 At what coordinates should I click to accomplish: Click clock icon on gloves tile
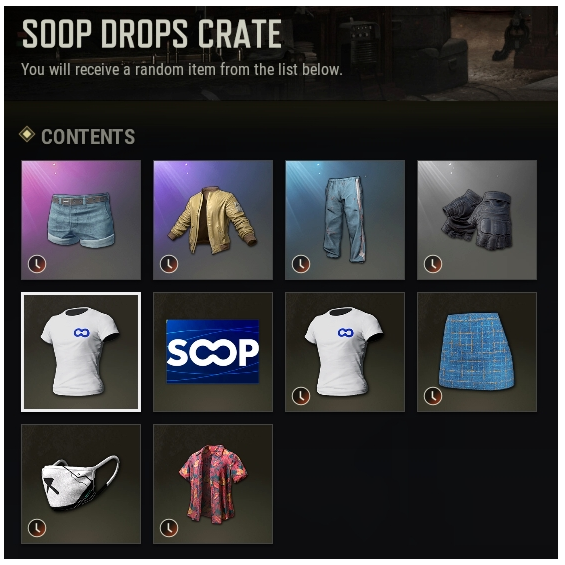coord(433,264)
